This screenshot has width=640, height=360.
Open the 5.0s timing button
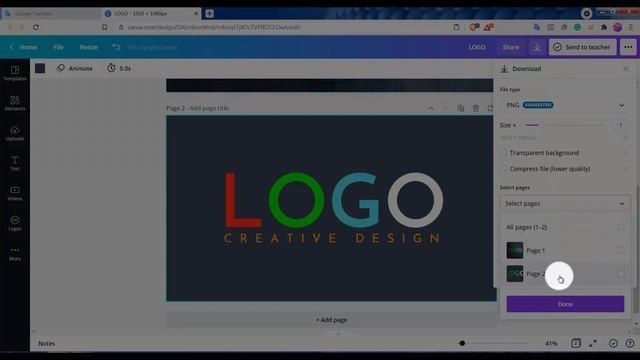click(x=119, y=68)
